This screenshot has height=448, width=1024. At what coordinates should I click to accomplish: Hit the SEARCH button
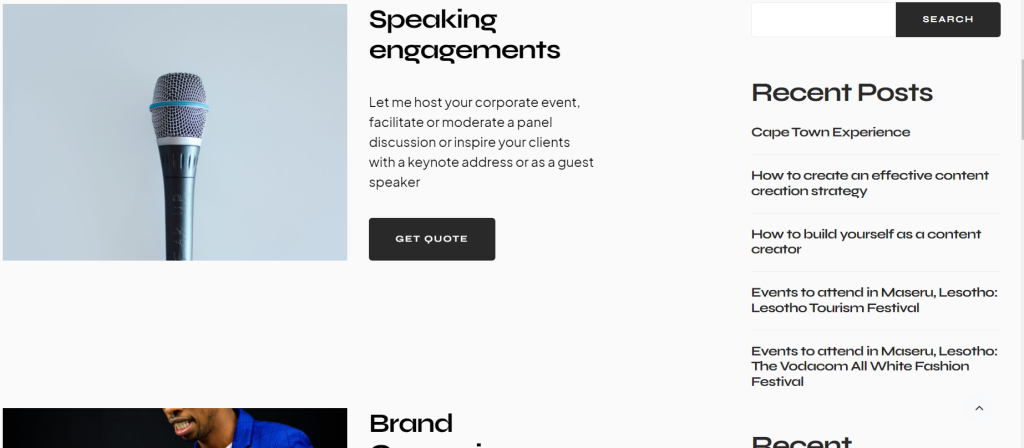pos(948,20)
